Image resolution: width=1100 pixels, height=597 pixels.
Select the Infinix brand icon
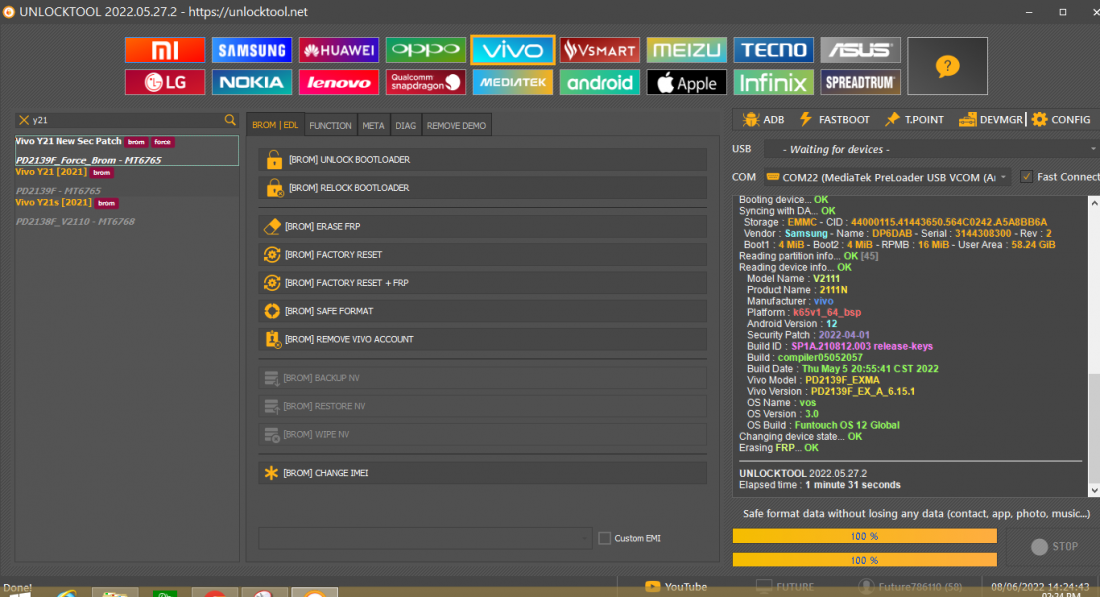[x=774, y=82]
